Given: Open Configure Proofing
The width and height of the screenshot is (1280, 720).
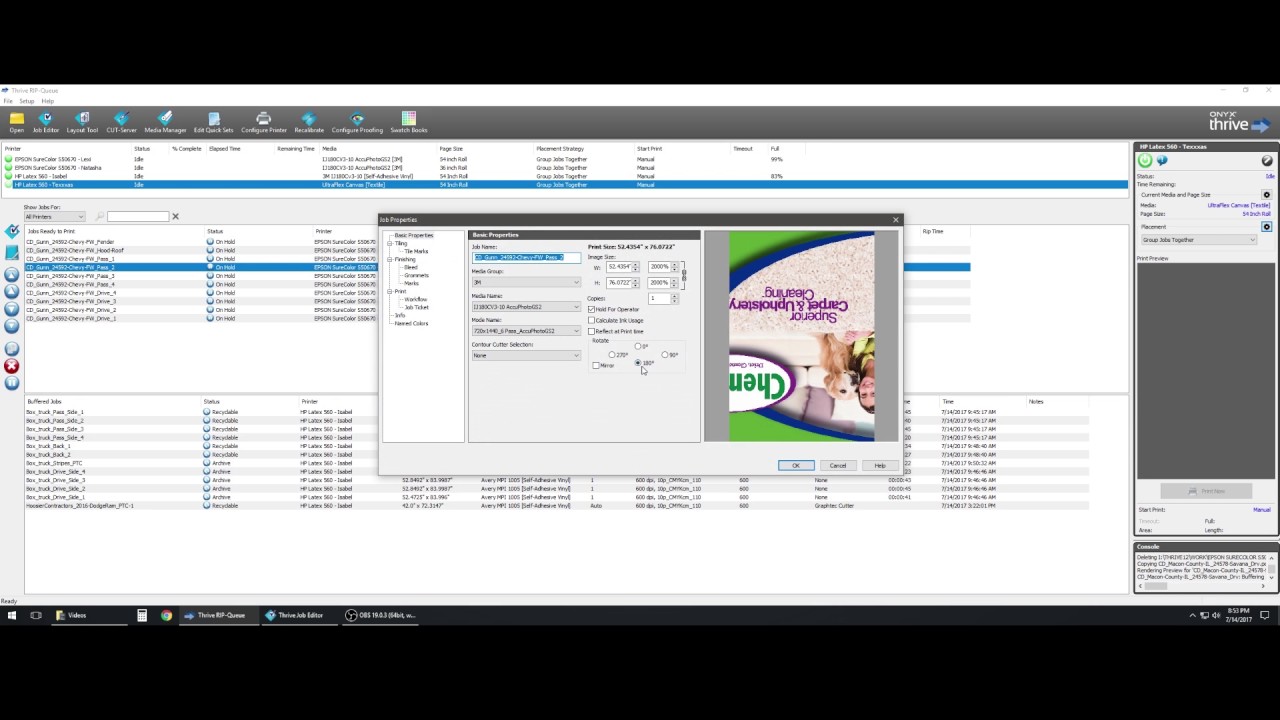Looking at the screenshot, I should 357,122.
